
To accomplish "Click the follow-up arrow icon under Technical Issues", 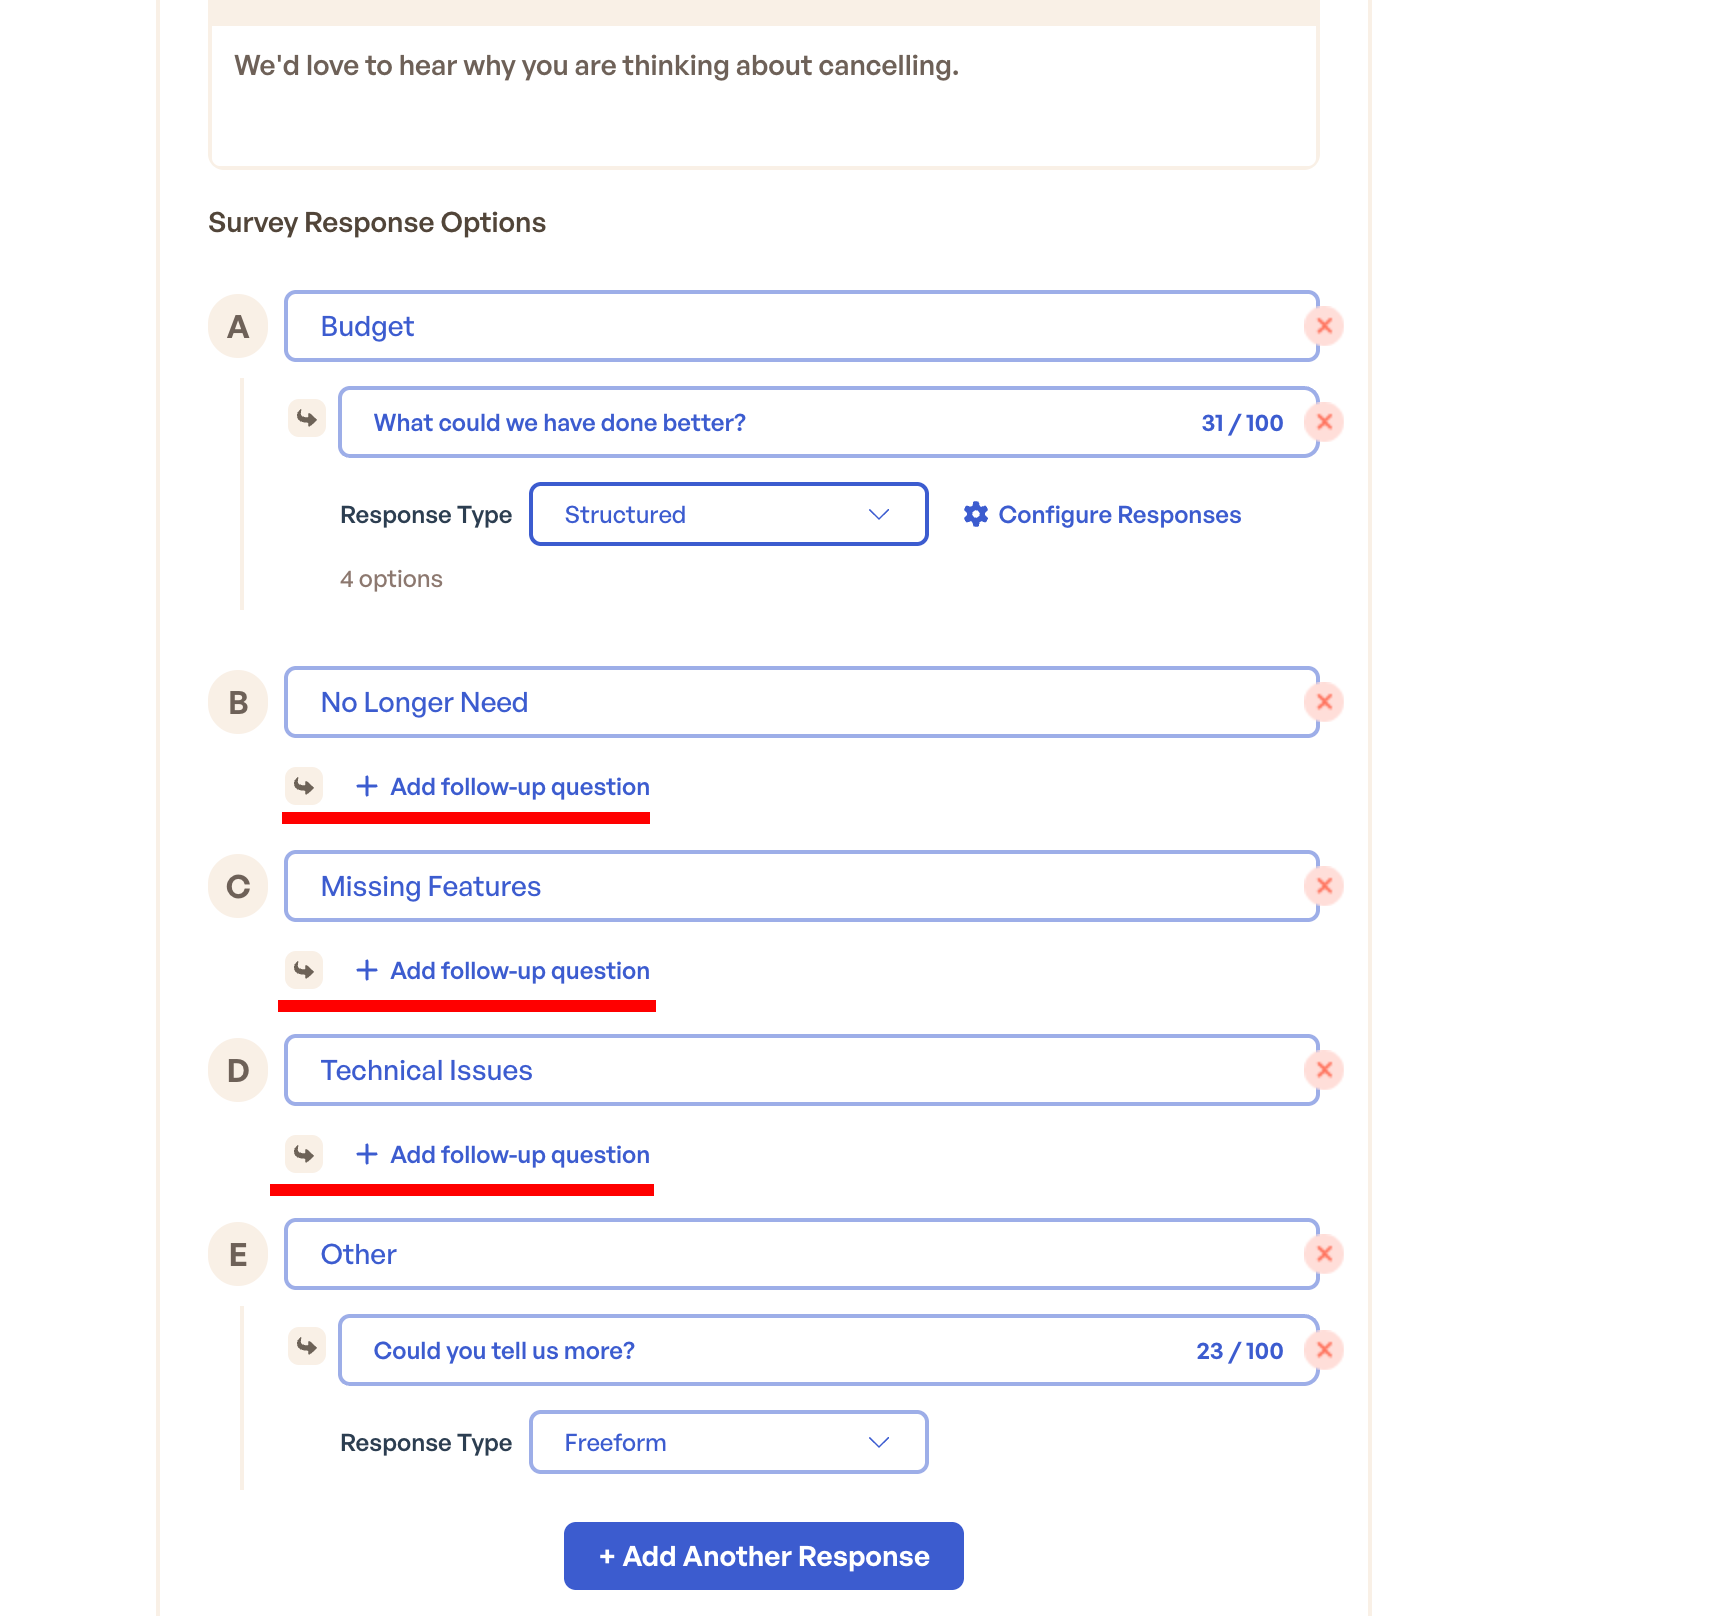I will [x=305, y=1155].
